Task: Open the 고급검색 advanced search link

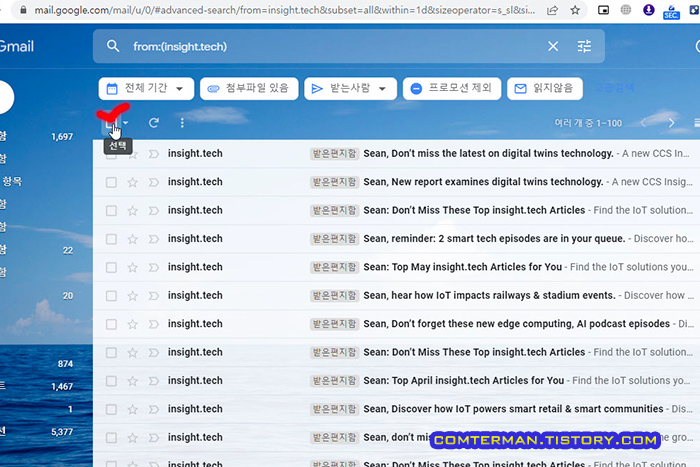Action: pyautogui.click(x=614, y=88)
